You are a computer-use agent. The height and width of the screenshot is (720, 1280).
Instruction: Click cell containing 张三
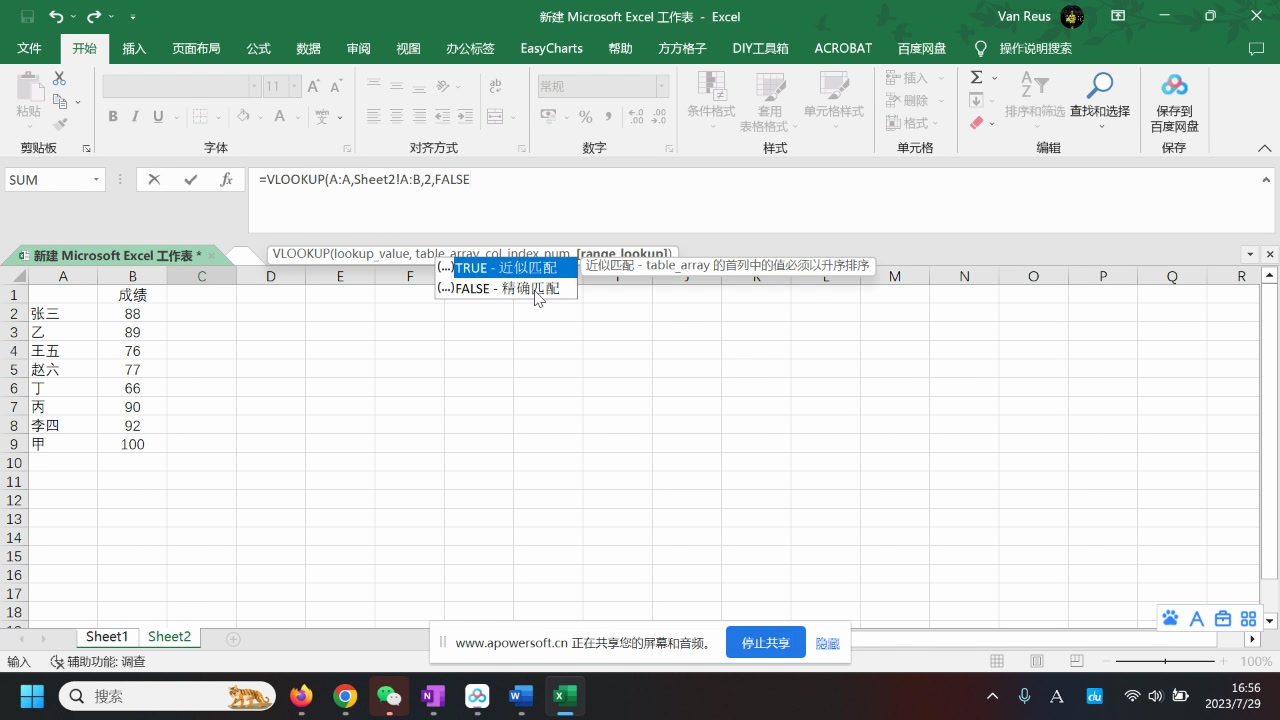pyautogui.click(x=63, y=314)
